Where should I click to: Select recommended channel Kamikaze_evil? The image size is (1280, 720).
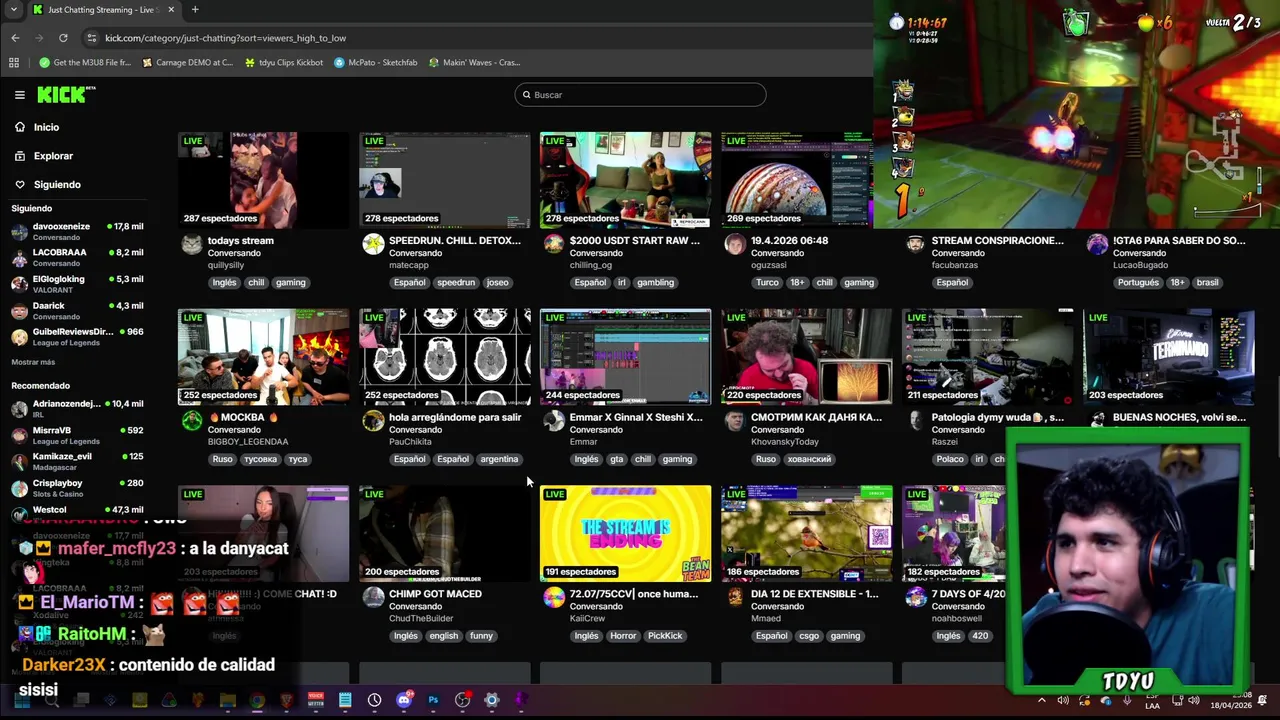pyautogui.click(x=78, y=461)
